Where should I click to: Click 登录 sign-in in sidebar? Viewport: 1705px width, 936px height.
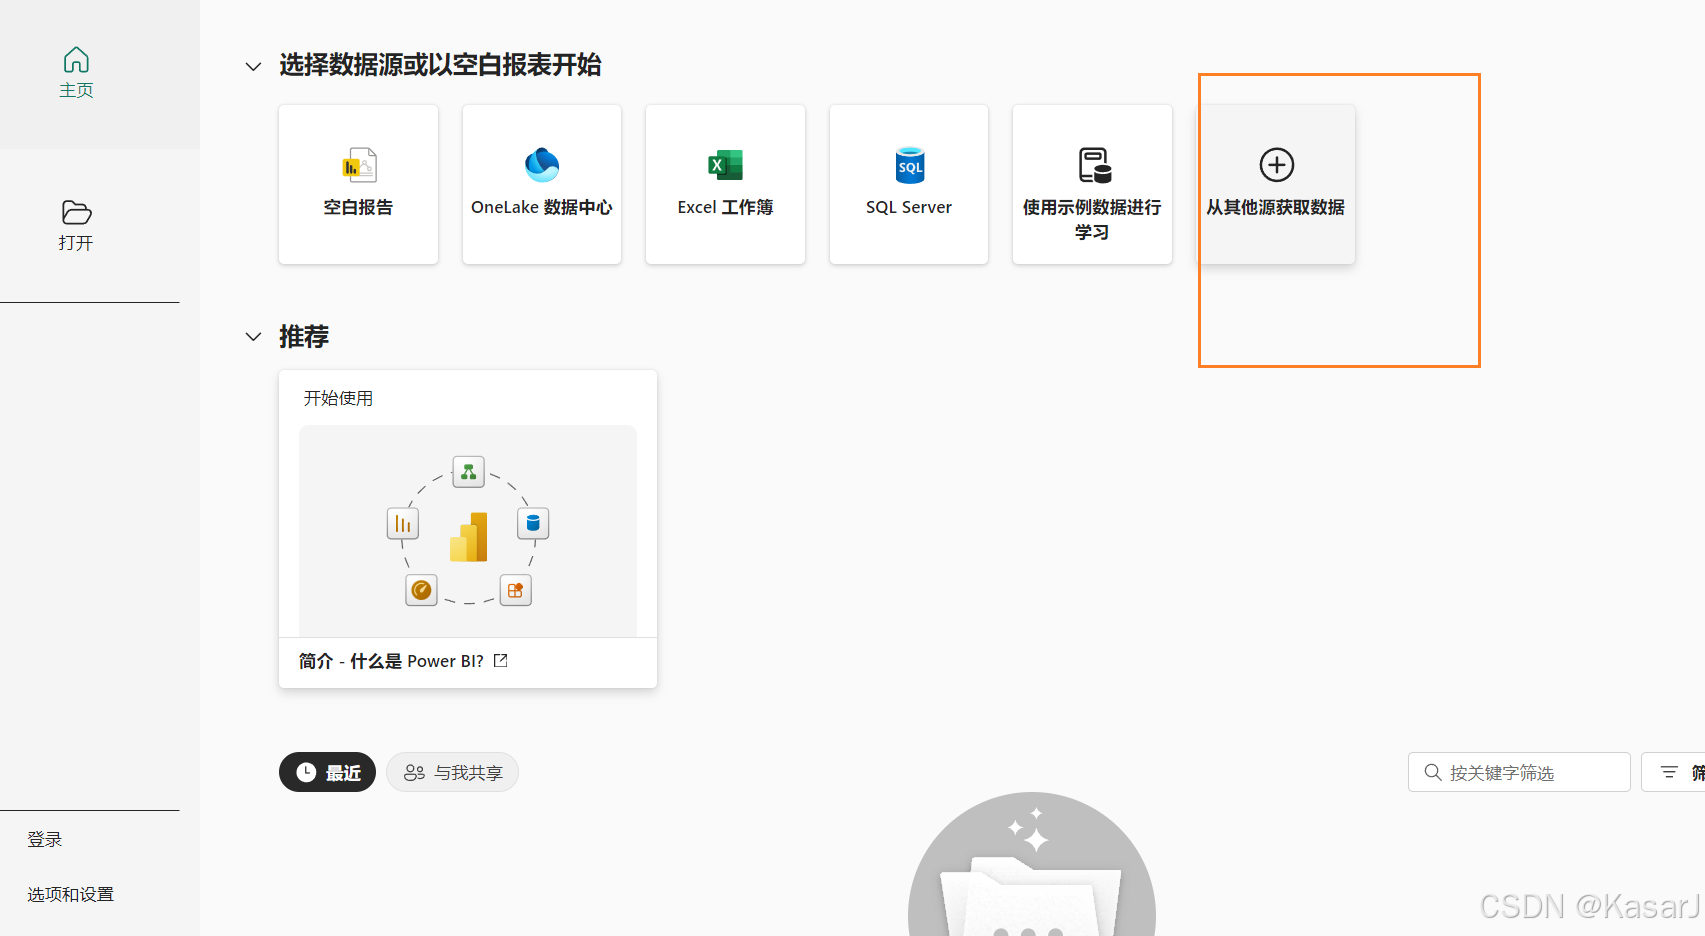coord(45,840)
